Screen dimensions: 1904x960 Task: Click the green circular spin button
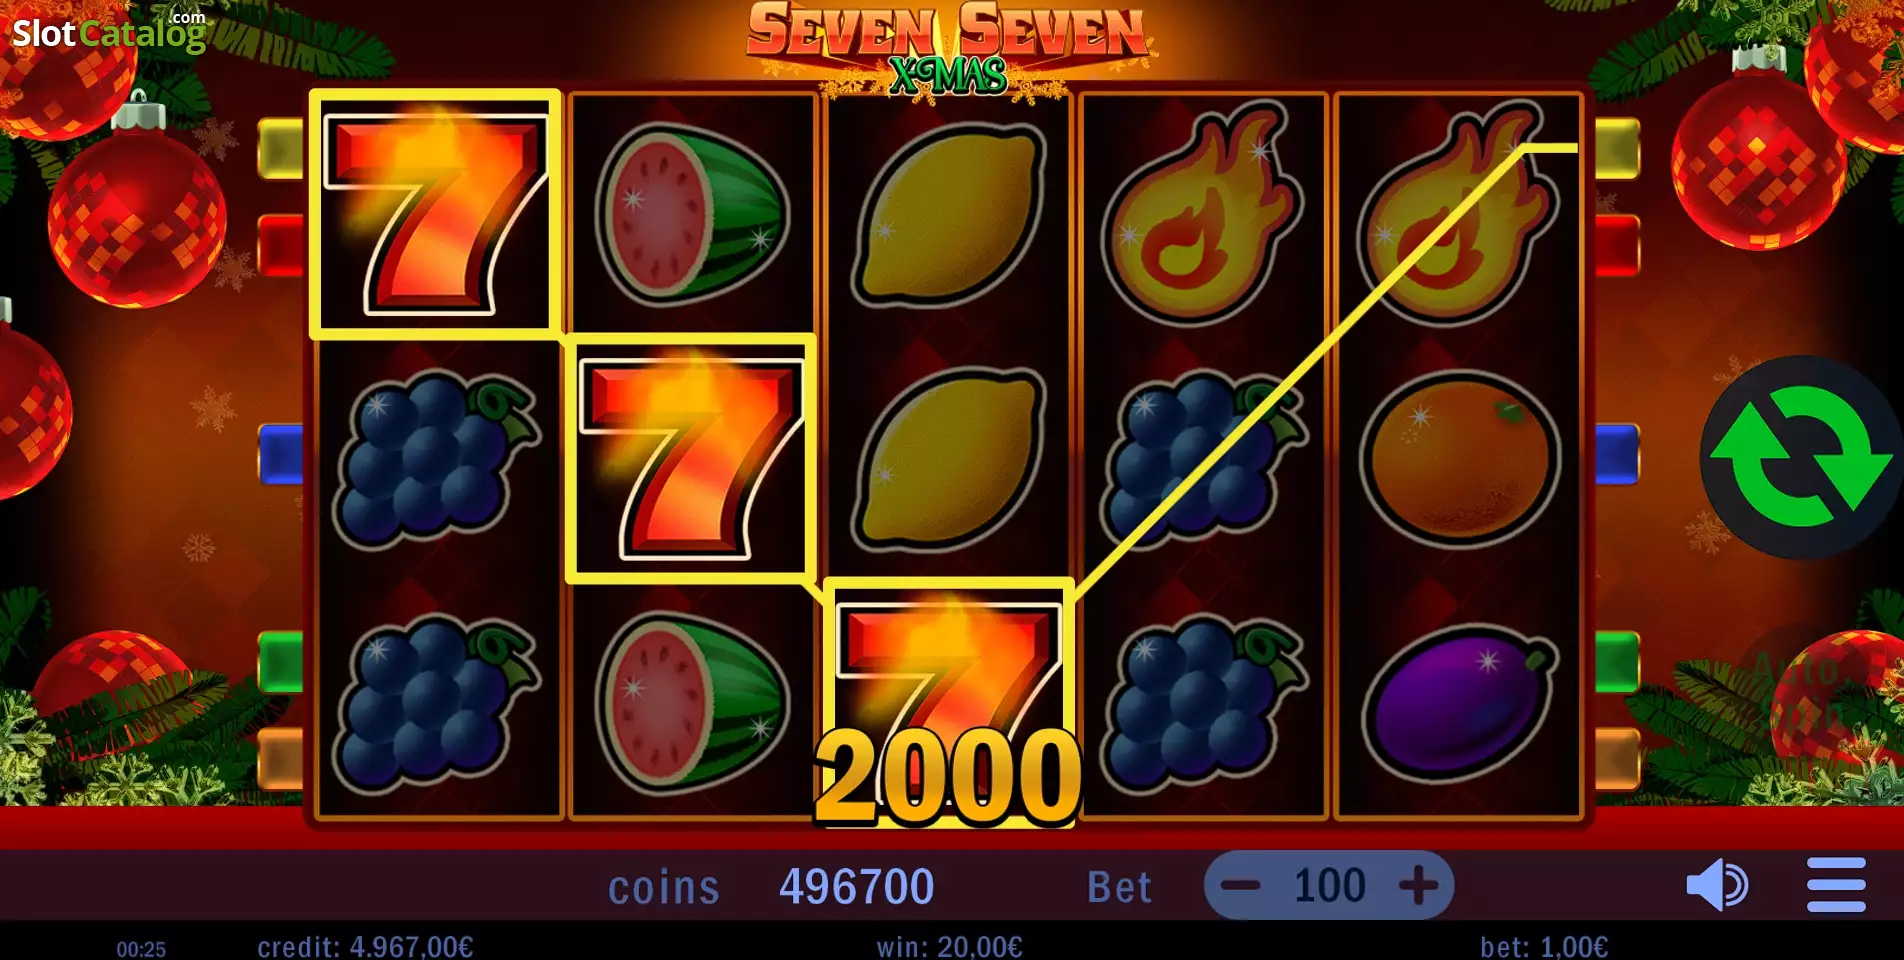(x=1801, y=457)
